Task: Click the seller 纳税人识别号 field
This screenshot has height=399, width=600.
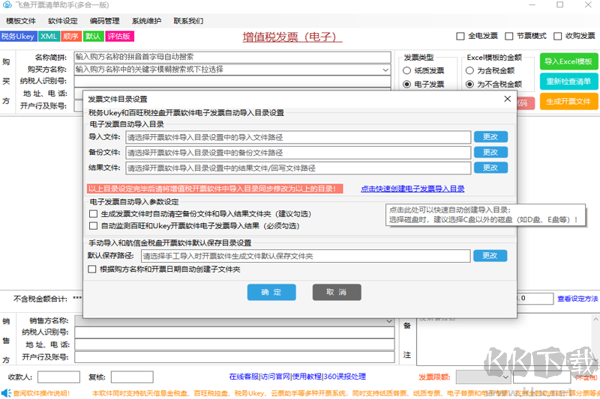Action: point(234,332)
